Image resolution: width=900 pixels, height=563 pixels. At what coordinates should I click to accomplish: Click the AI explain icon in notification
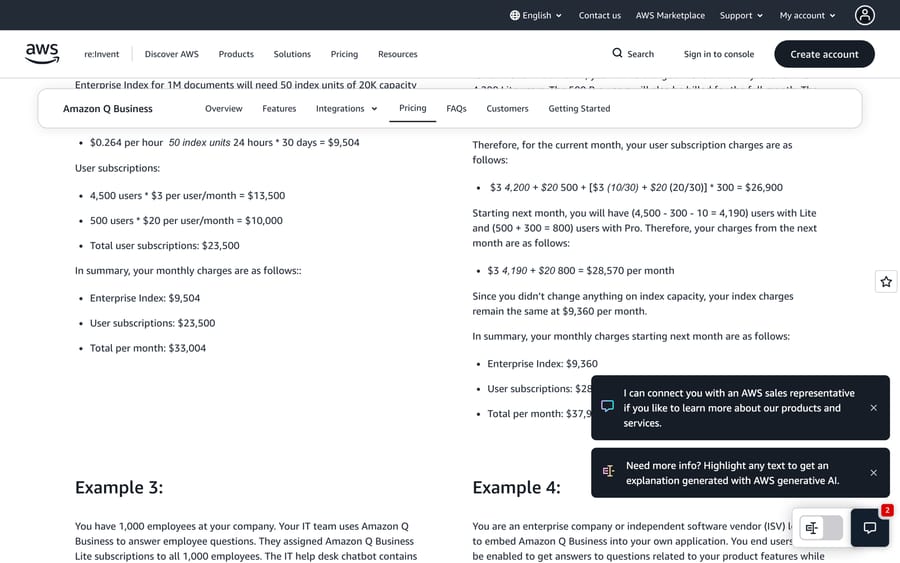click(608, 471)
